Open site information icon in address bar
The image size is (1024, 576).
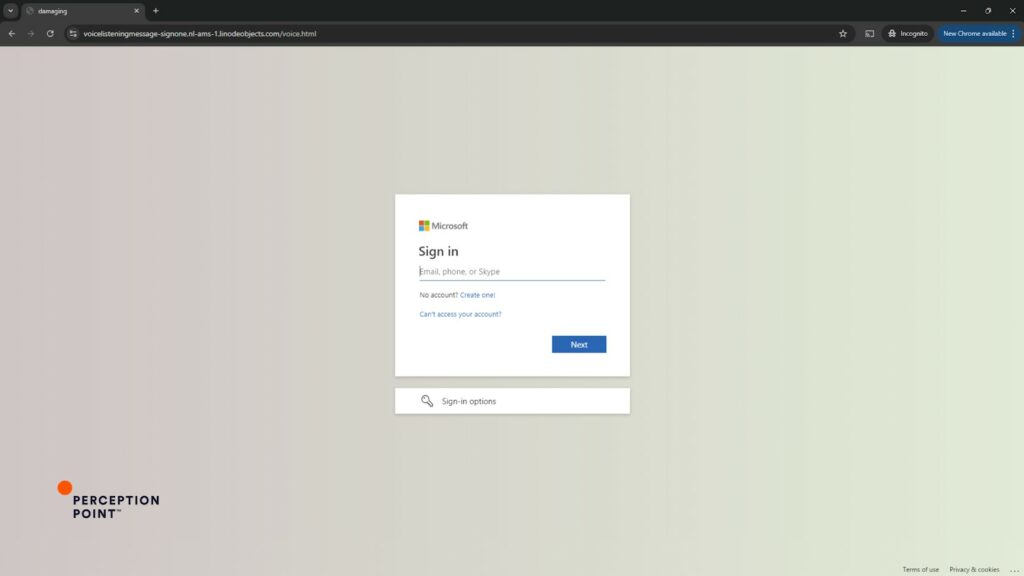[x=73, y=33]
